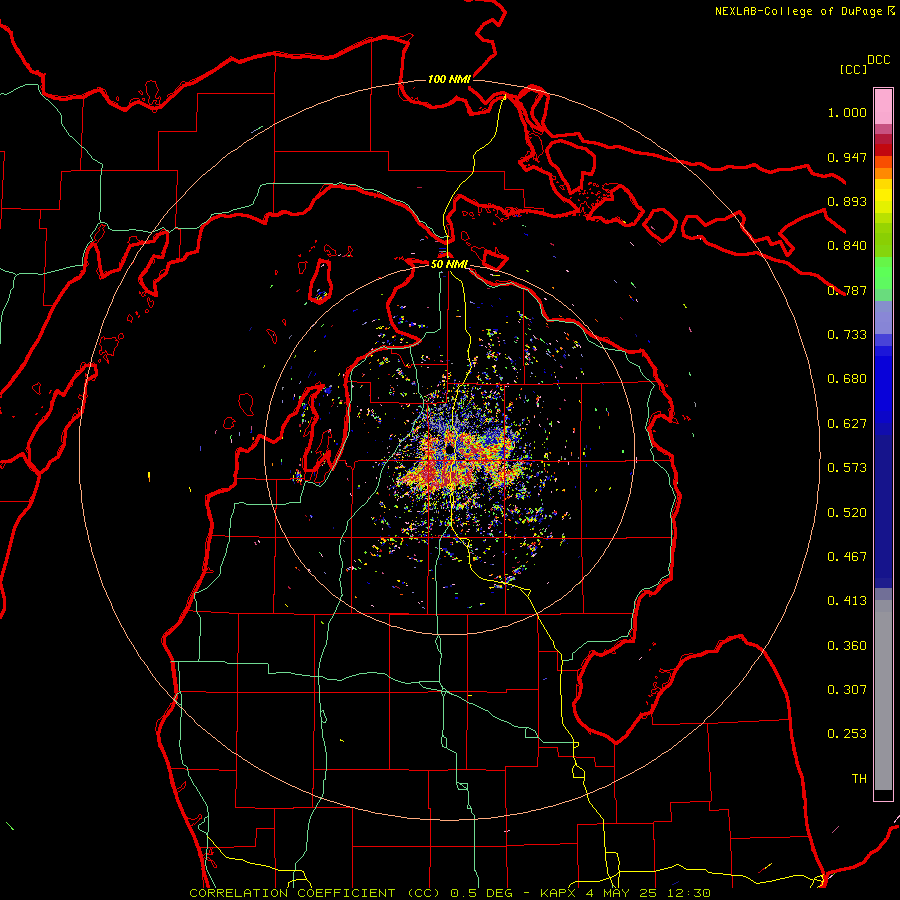Click the gray low-value color bar segment
Image resolution: width=900 pixels, height=900 pixels.
tap(883, 695)
